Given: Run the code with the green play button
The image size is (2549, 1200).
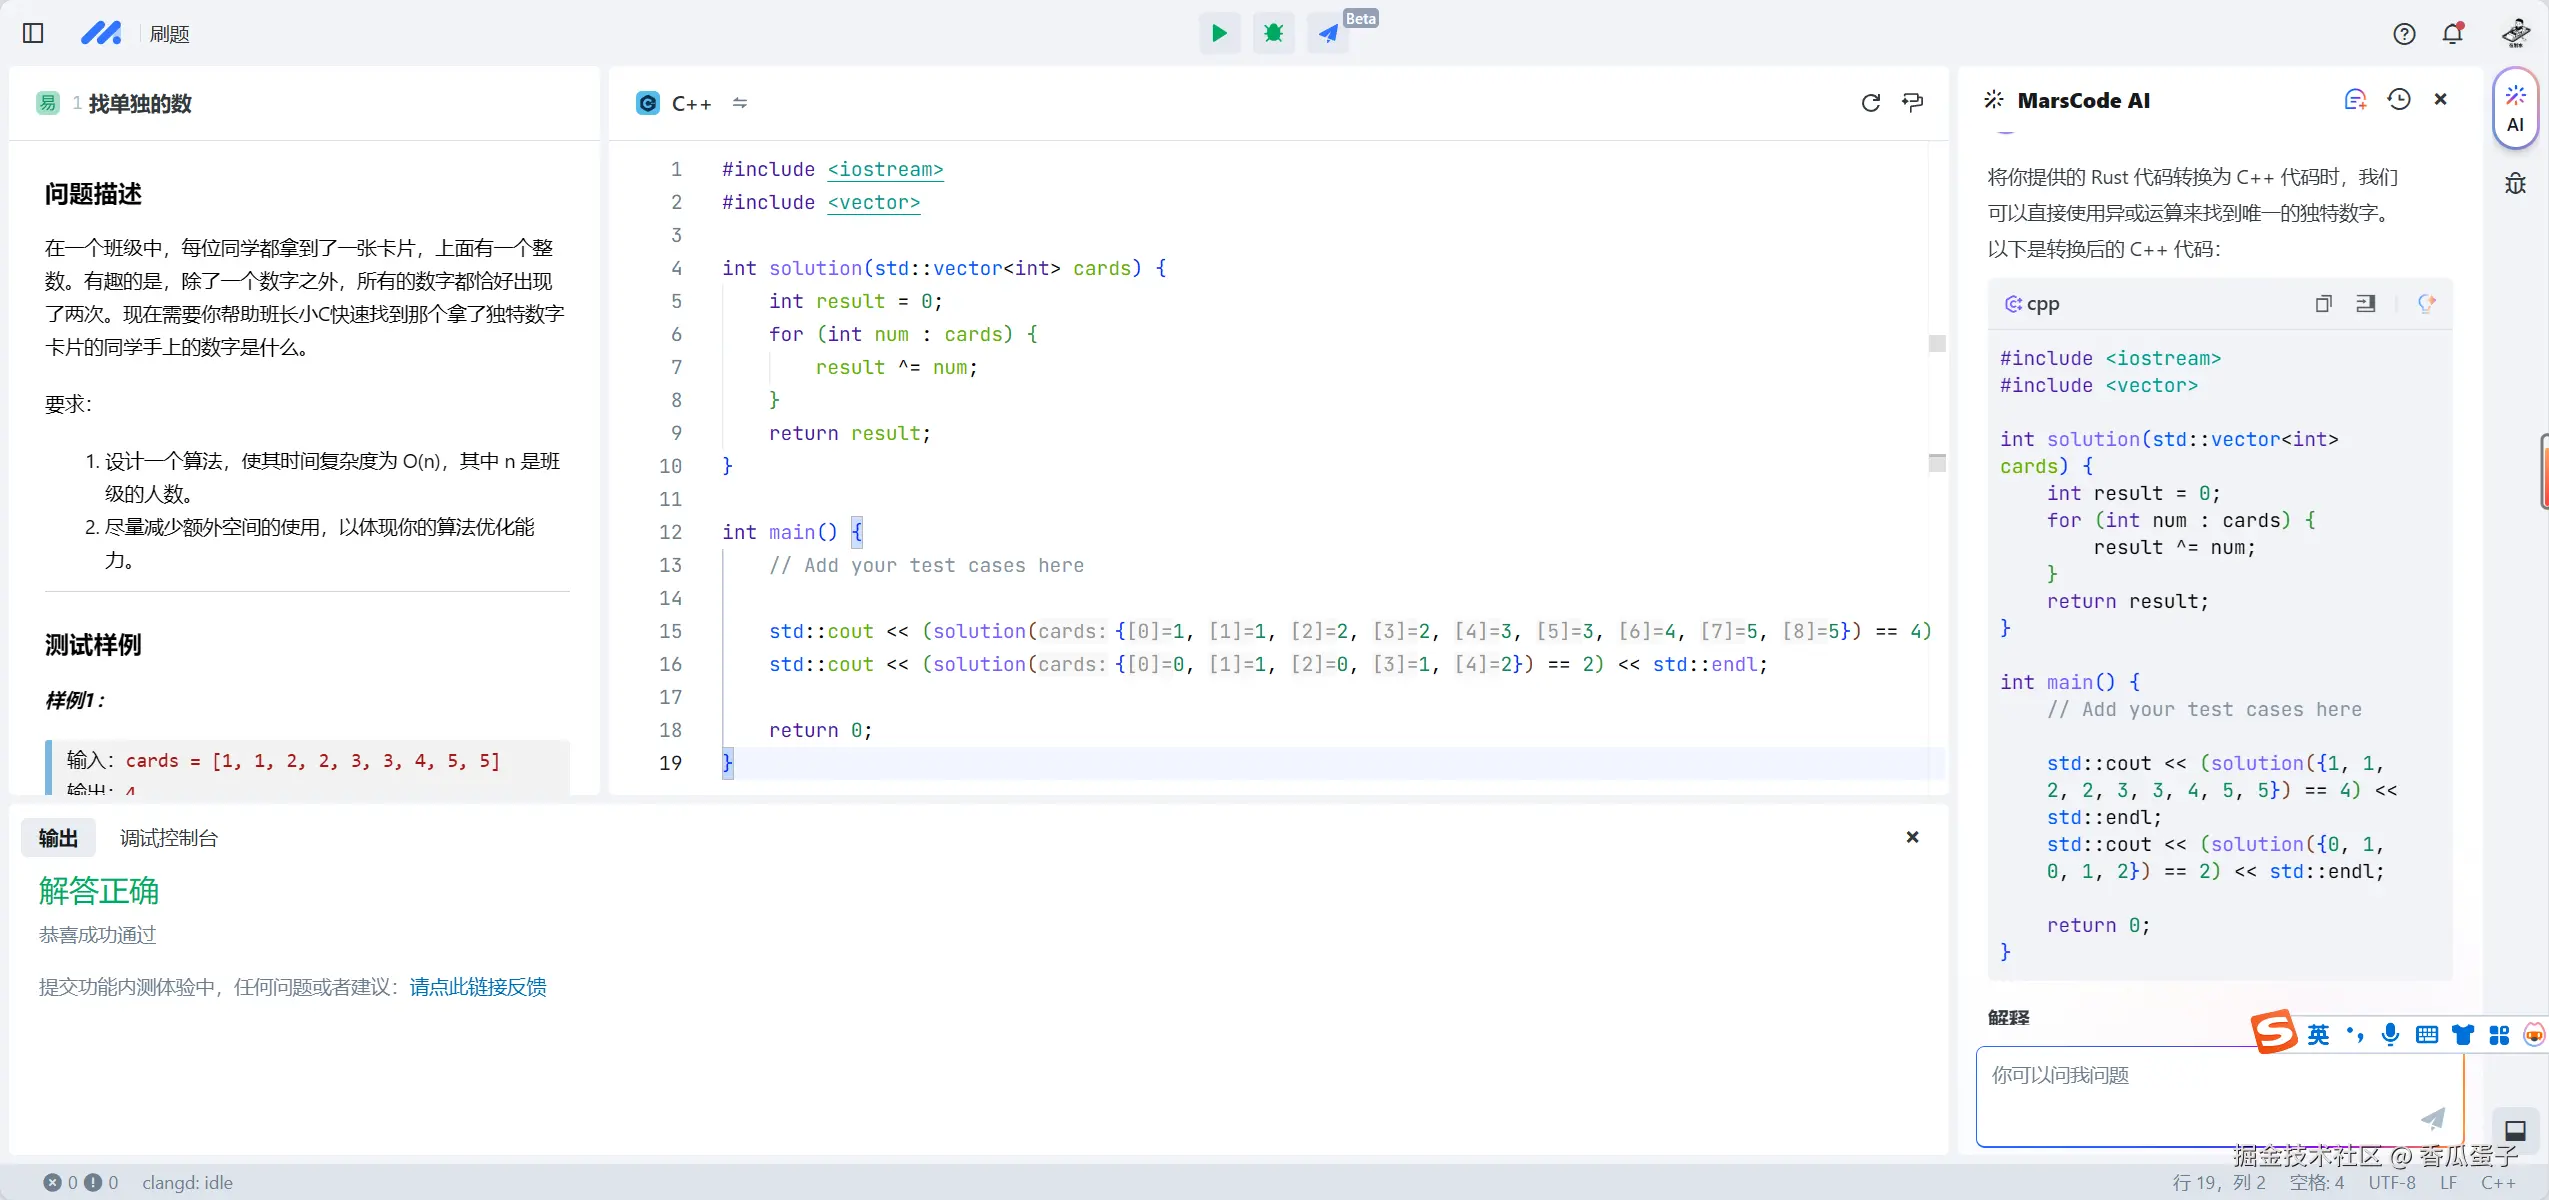Looking at the screenshot, I should click(x=1219, y=33).
